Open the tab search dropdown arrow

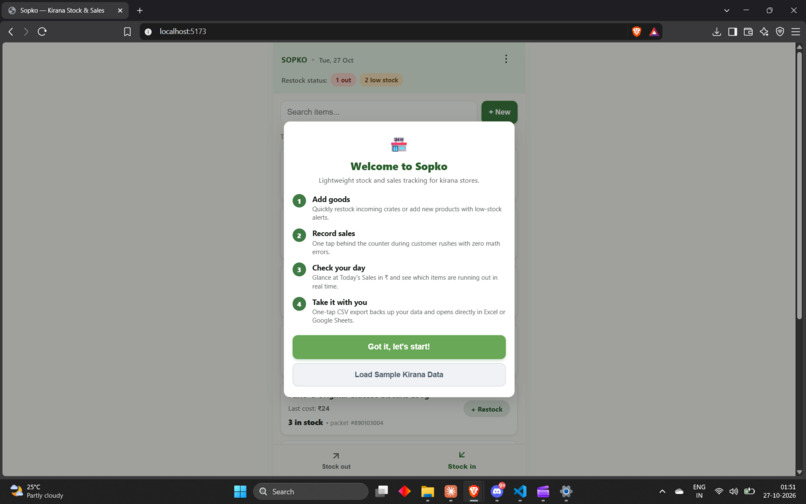(726, 10)
